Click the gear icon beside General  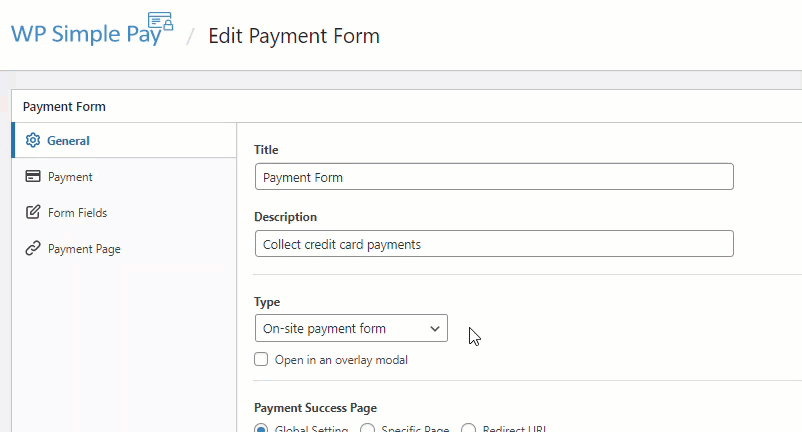[x=33, y=141]
